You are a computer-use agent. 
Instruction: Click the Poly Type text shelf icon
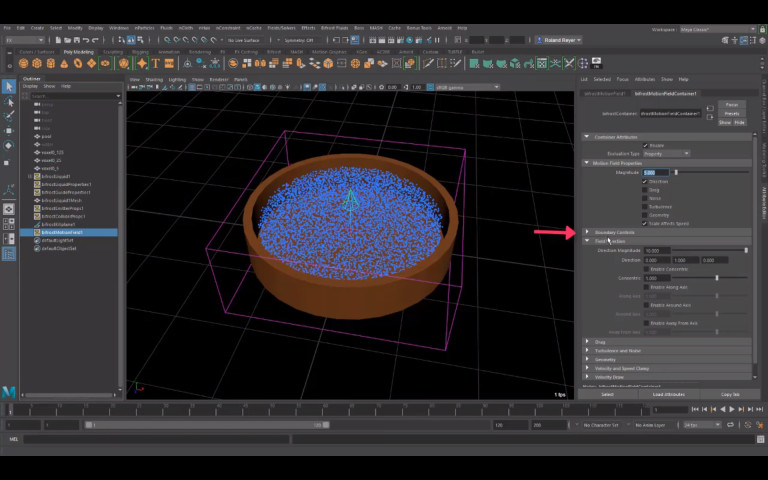tap(156, 64)
